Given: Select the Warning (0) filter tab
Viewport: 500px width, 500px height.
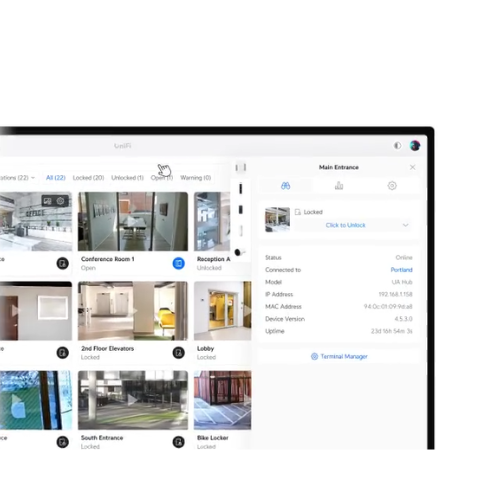Looking at the screenshot, I should tap(196, 178).
